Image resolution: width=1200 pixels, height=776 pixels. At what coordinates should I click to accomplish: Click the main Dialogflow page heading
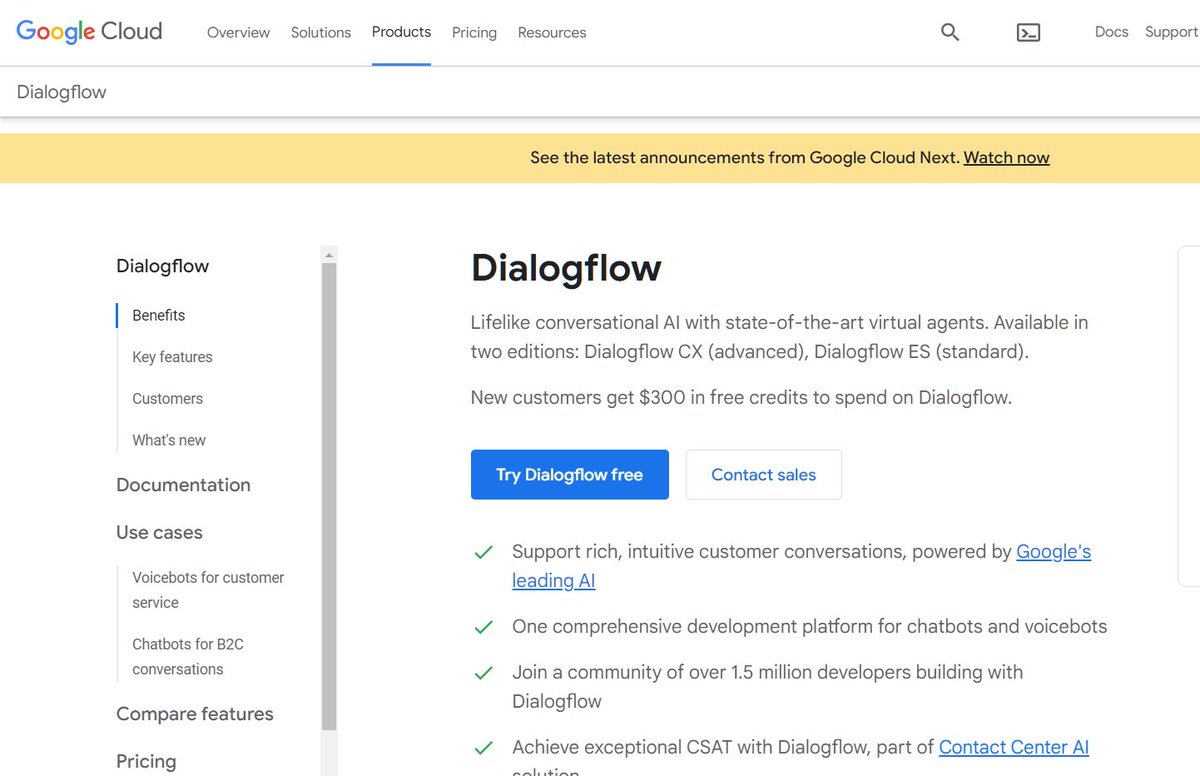point(566,268)
